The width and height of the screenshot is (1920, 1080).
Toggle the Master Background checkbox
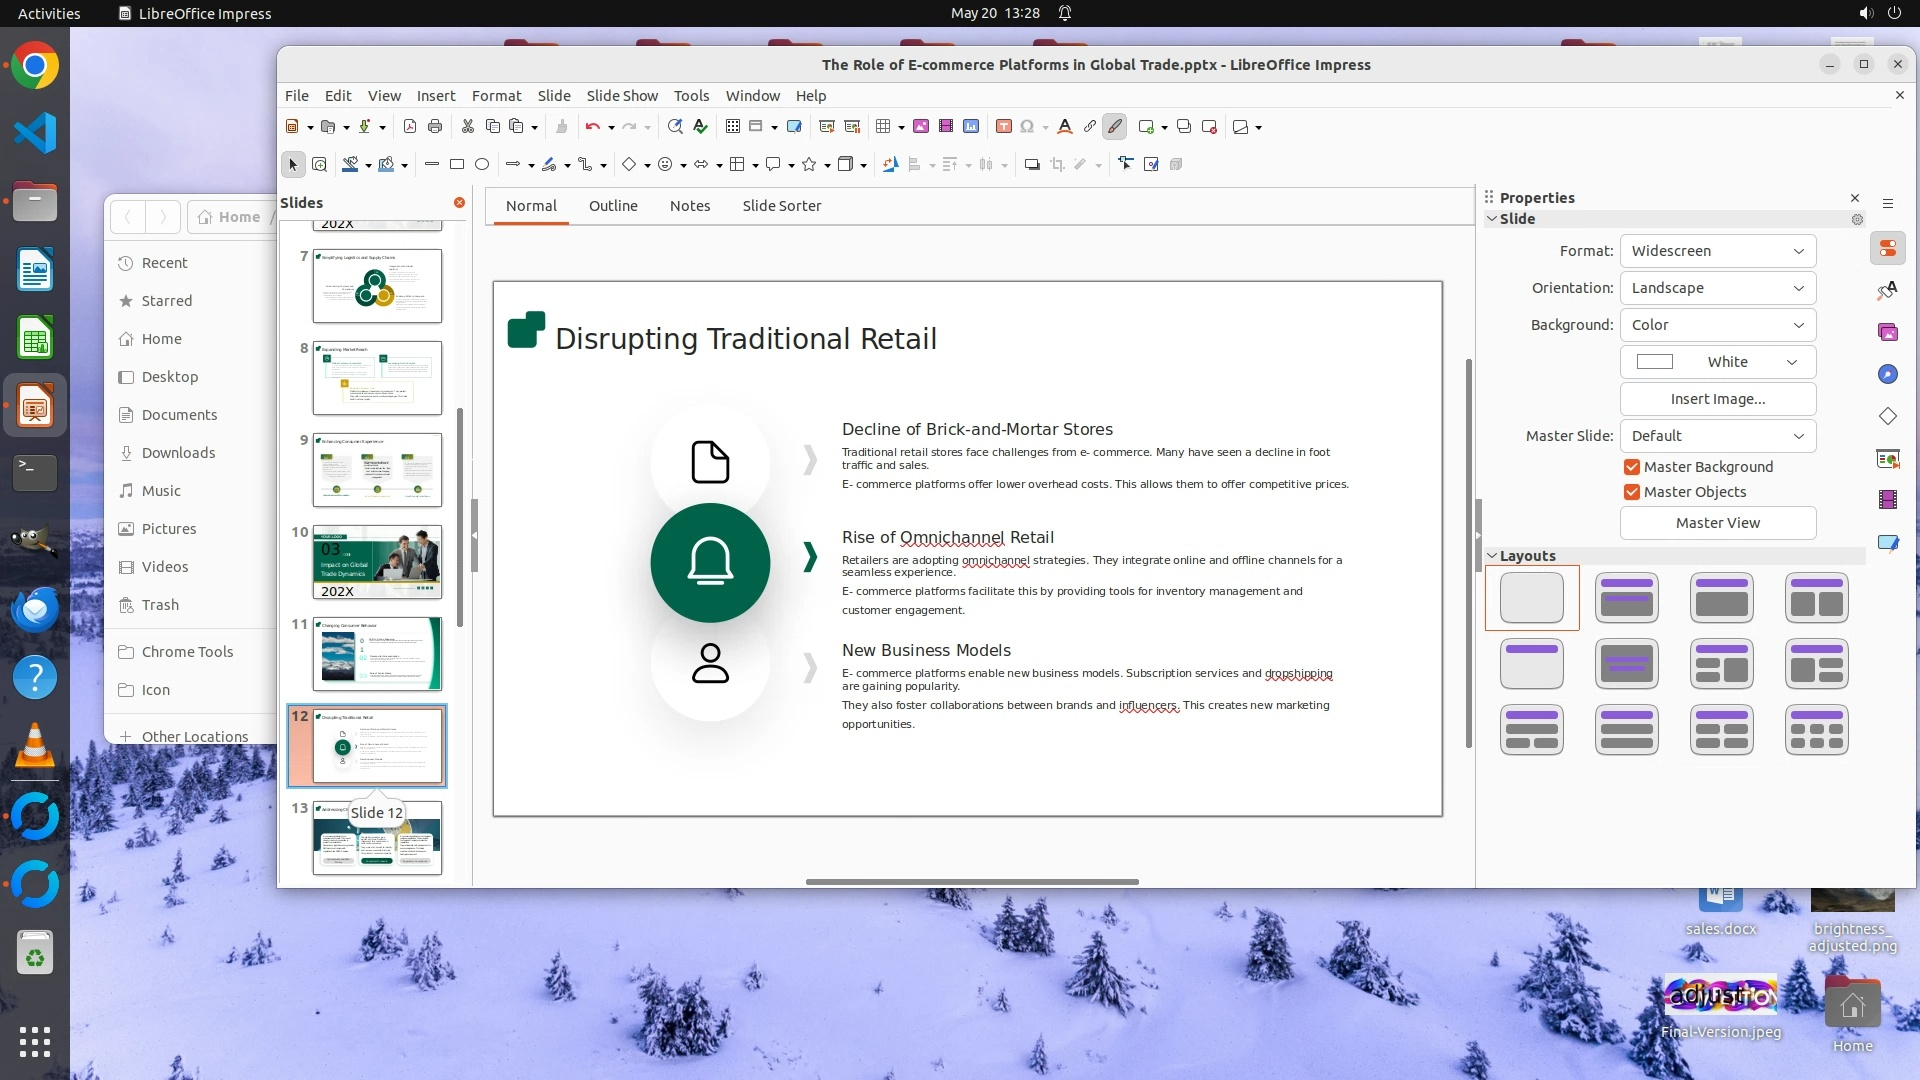[x=1632, y=467]
